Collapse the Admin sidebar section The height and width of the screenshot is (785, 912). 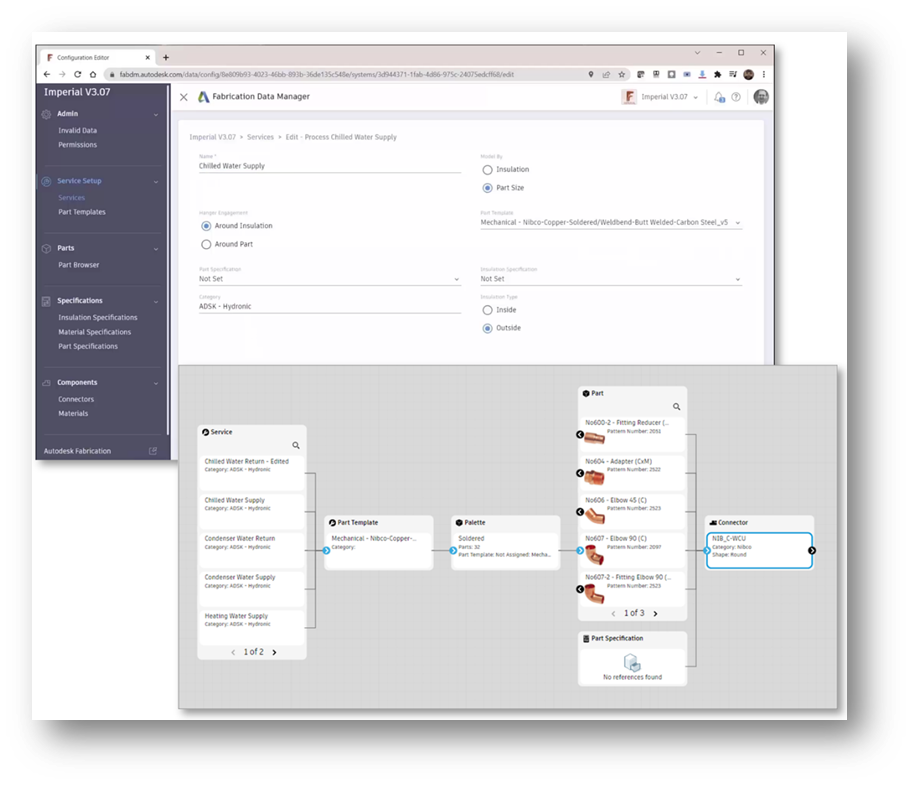point(156,115)
